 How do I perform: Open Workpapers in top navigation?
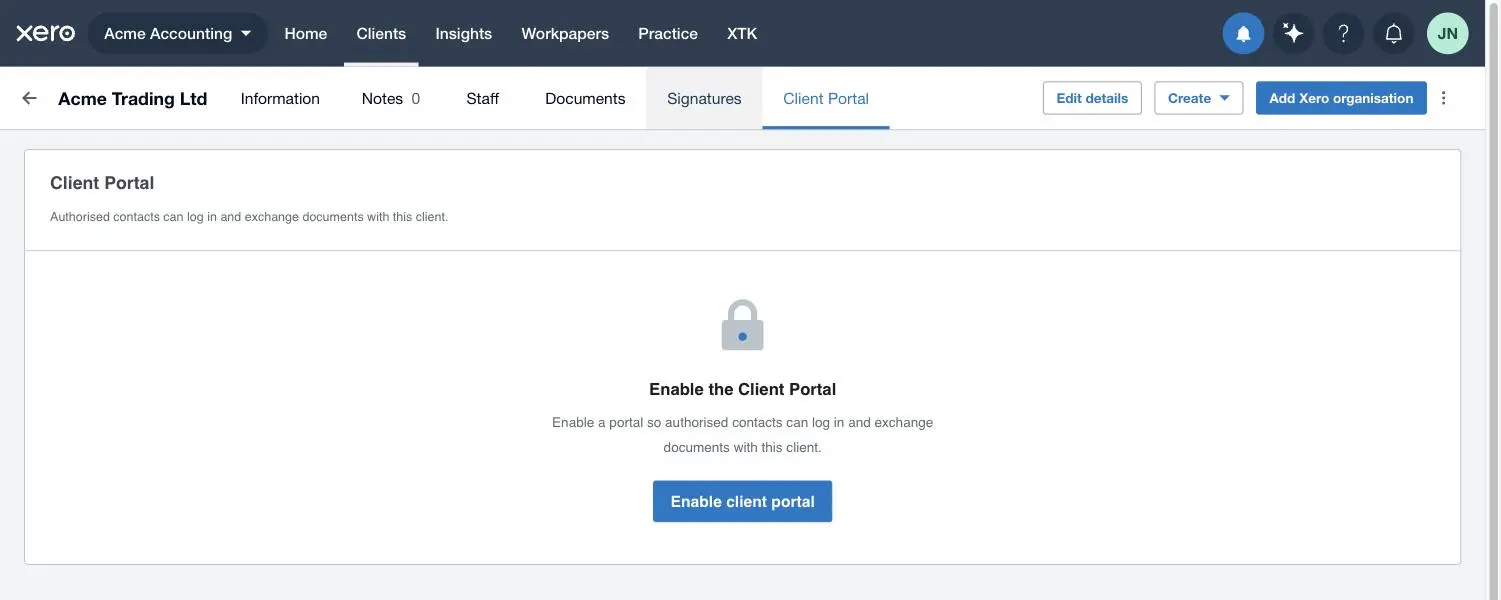point(565,34)
